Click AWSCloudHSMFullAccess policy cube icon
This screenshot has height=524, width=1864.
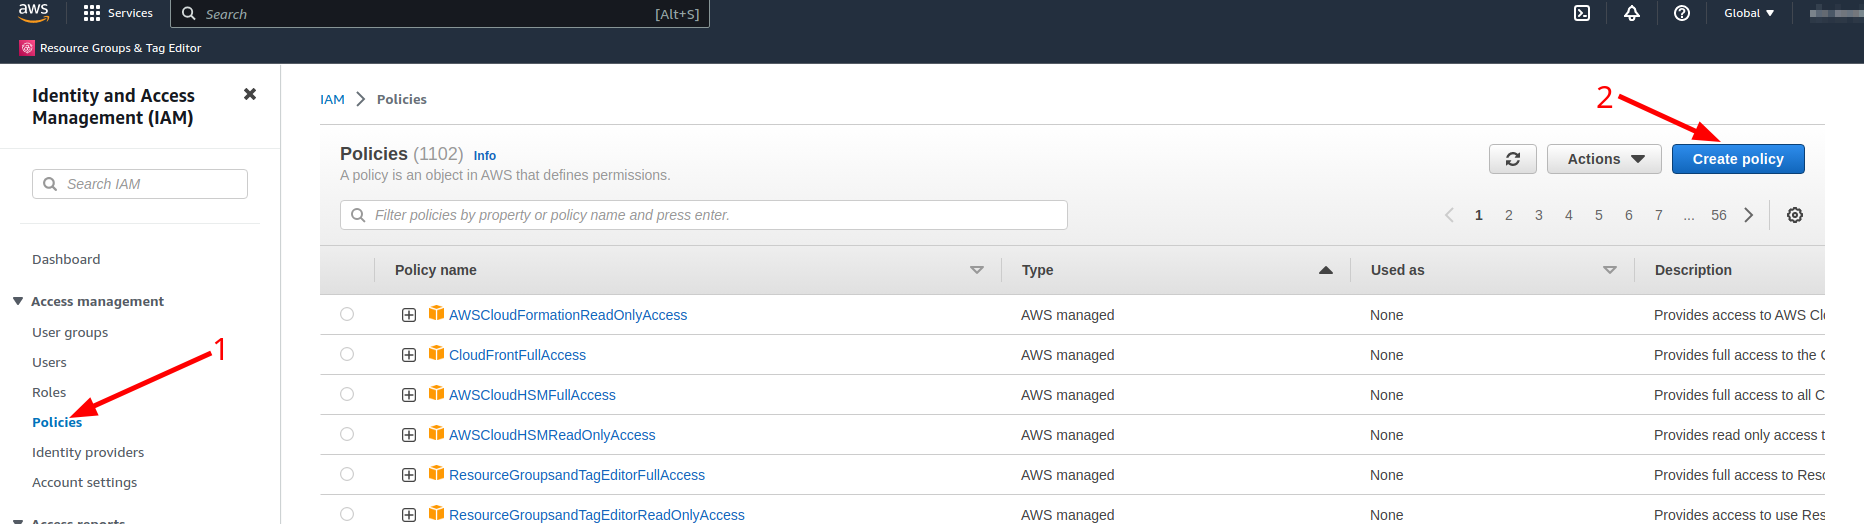(x=436, y=393)
